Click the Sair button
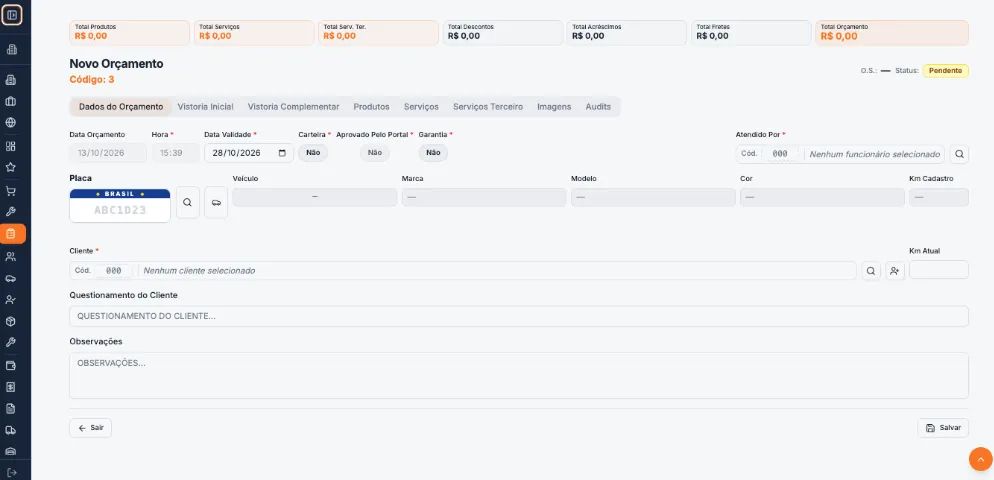 click(91, 428)
